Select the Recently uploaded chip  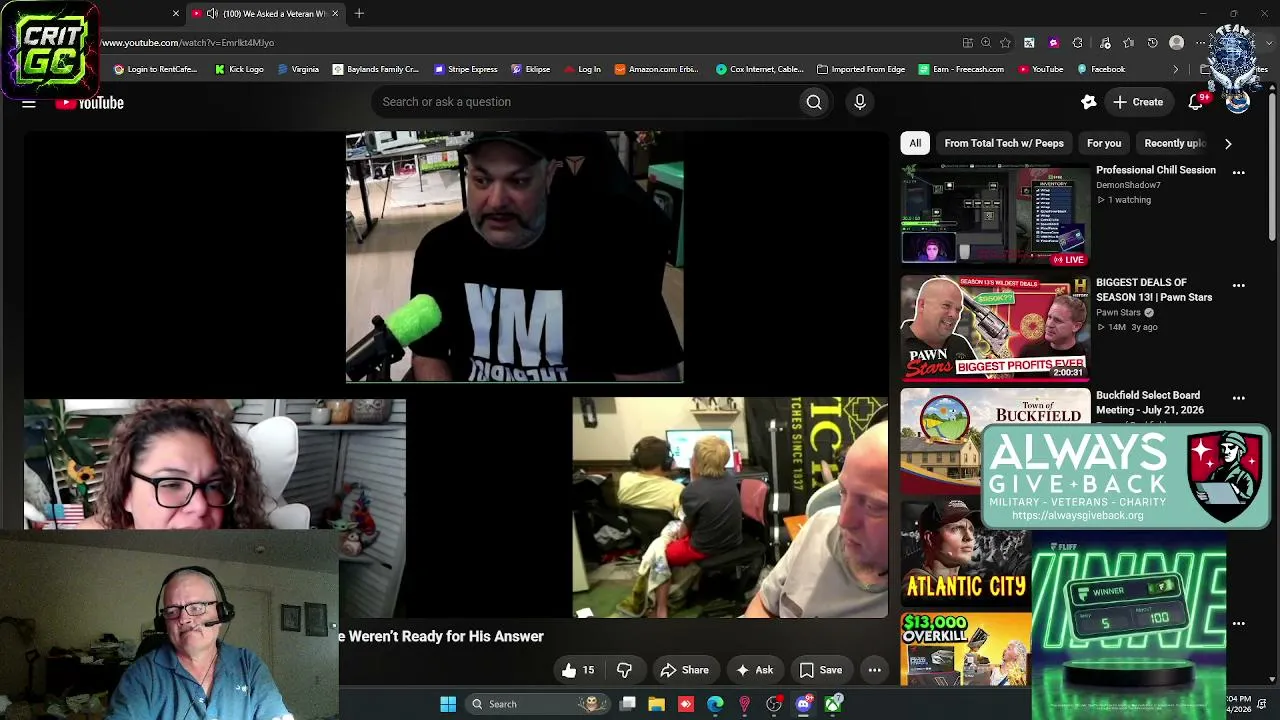pos(1175,143)
